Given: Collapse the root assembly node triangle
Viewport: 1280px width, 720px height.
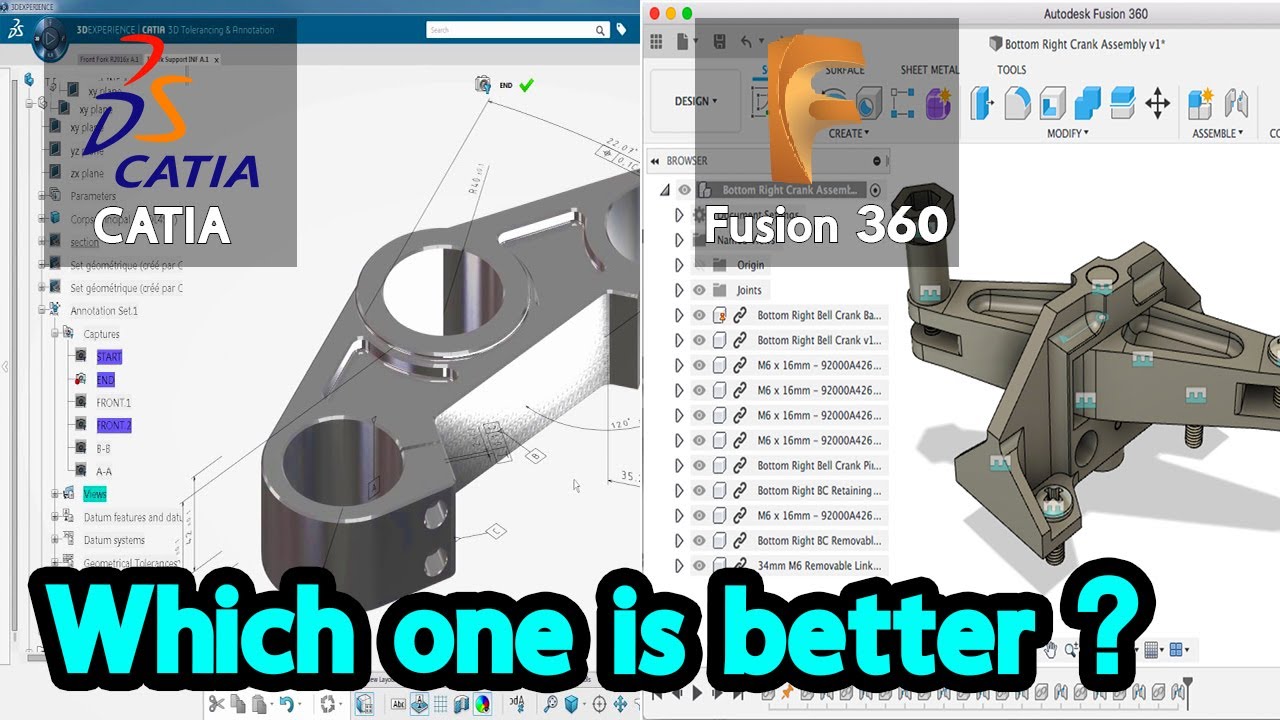Looking at the screenshot, I should (664, 190).
